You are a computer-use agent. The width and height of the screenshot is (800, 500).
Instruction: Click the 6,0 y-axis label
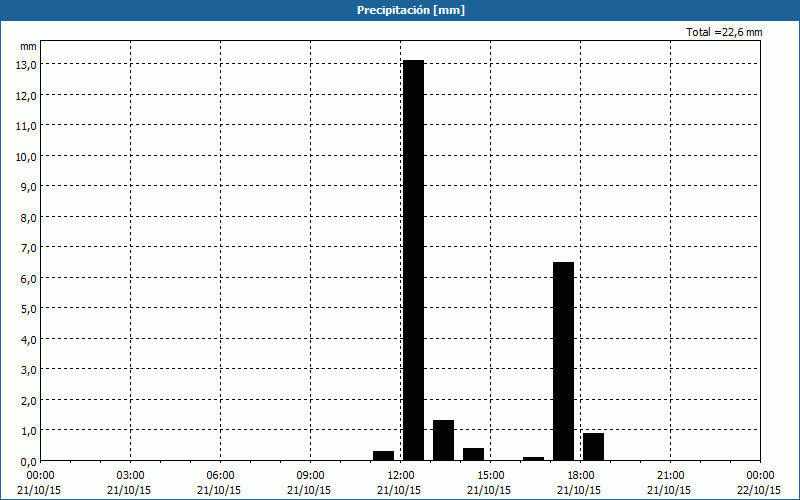tap(29, 278)
